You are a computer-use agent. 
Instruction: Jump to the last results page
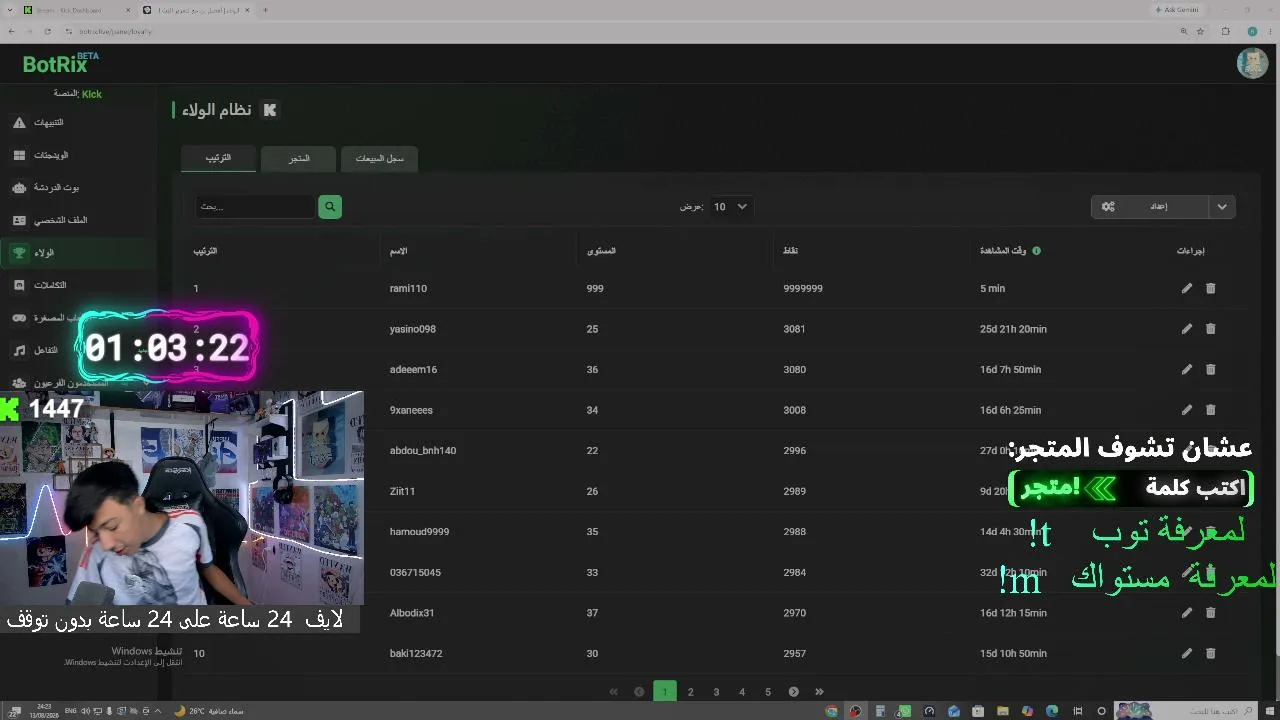819,691
